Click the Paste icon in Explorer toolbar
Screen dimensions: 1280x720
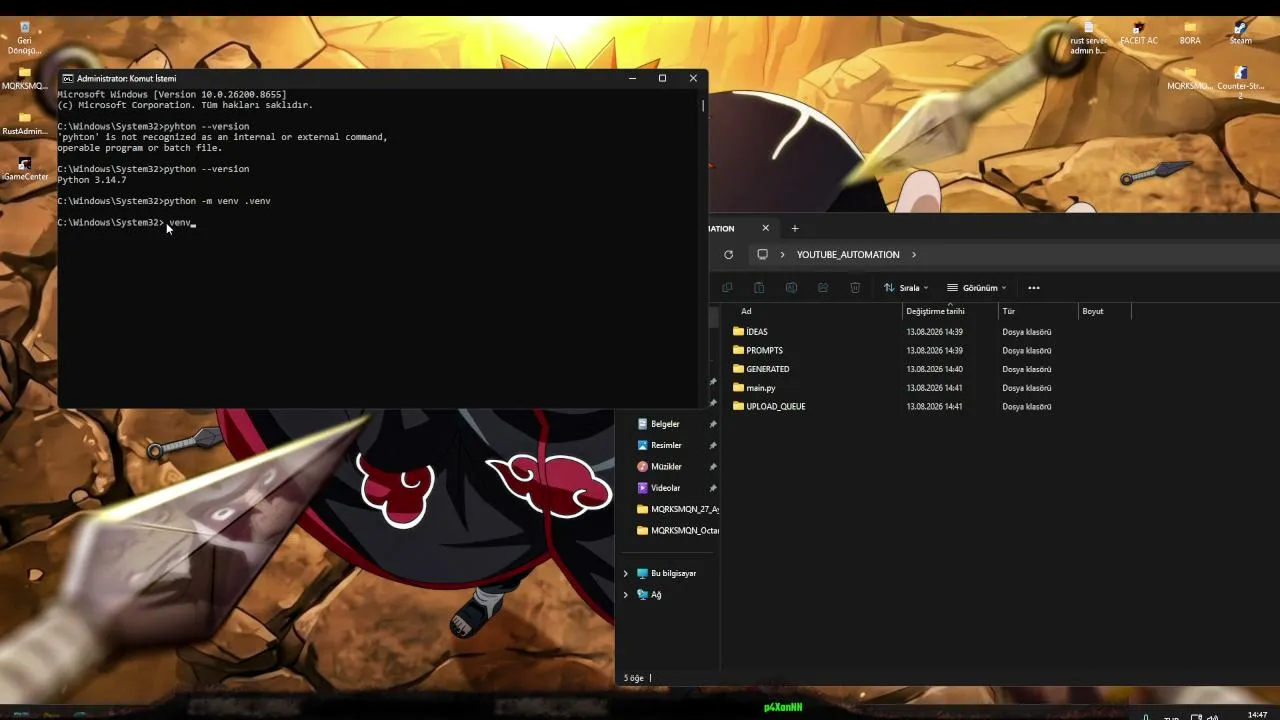(759, 288)
